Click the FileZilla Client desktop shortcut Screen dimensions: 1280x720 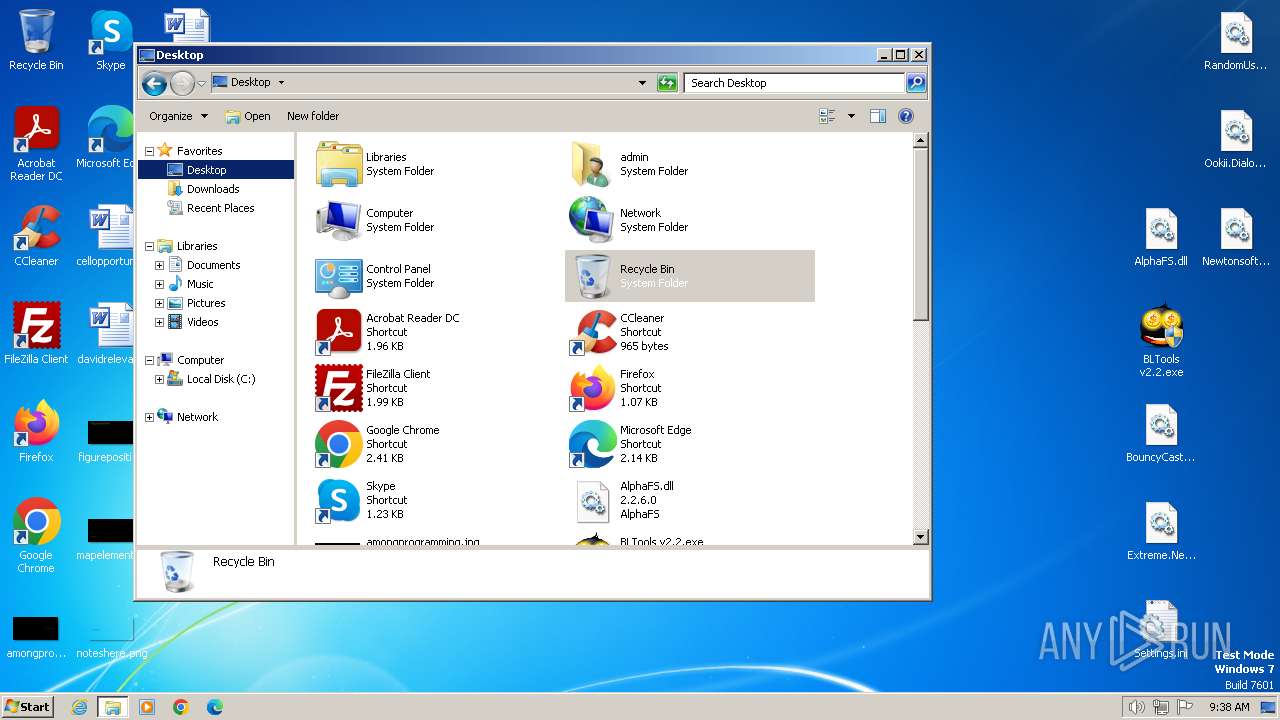(36, 334)
